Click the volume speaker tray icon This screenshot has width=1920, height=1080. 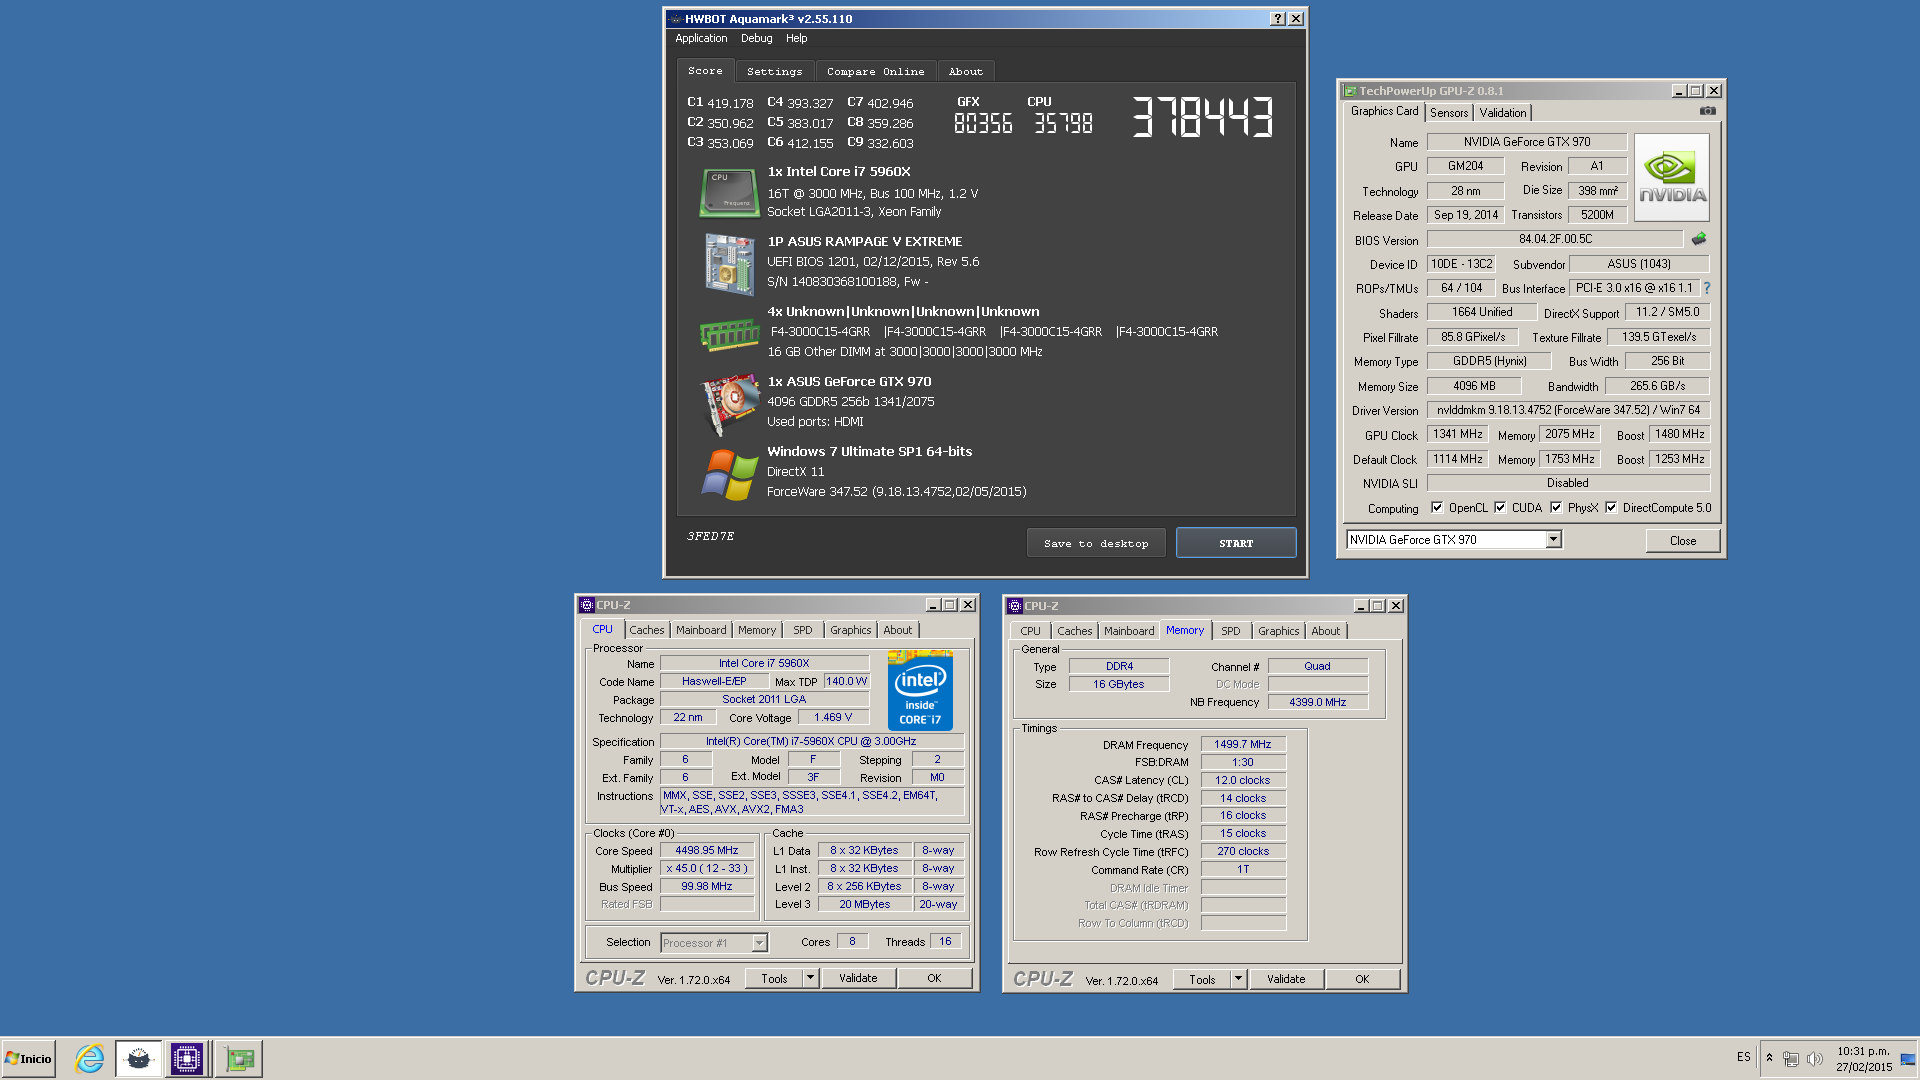coord(1814,1059)
